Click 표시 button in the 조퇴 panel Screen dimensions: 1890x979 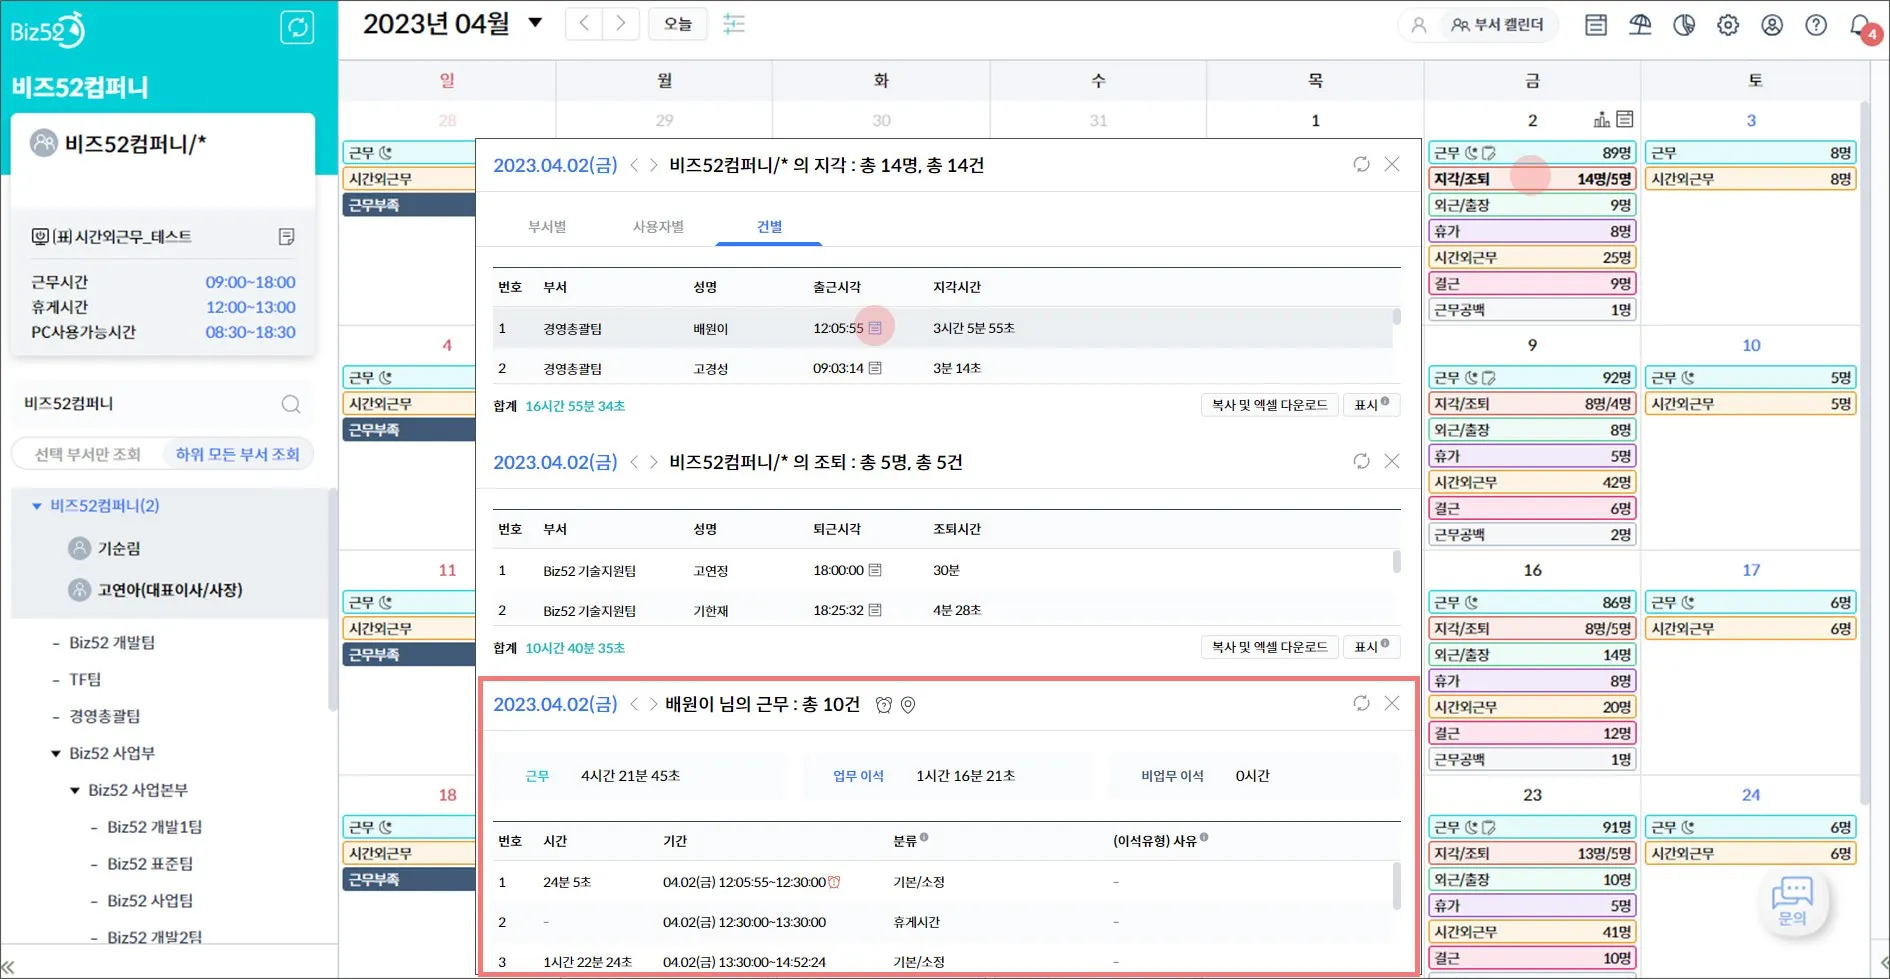[1371, 647]
